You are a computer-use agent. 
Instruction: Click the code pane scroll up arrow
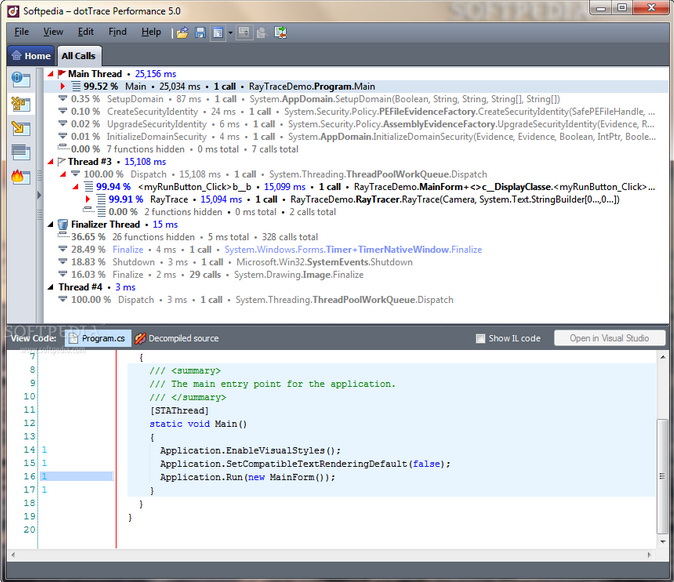pyautogui.click(x=662, y=358)
